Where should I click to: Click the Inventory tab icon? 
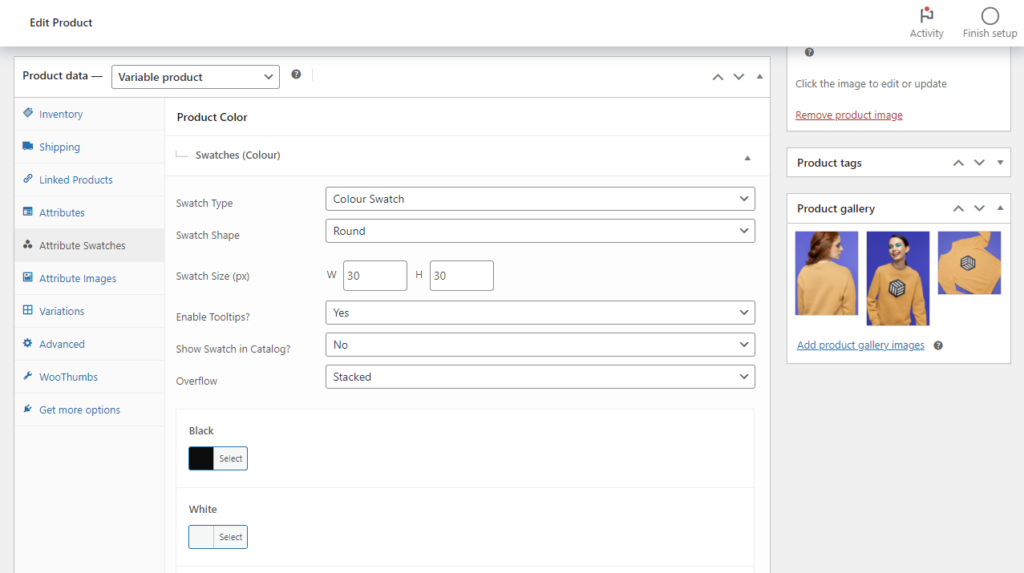28,114
